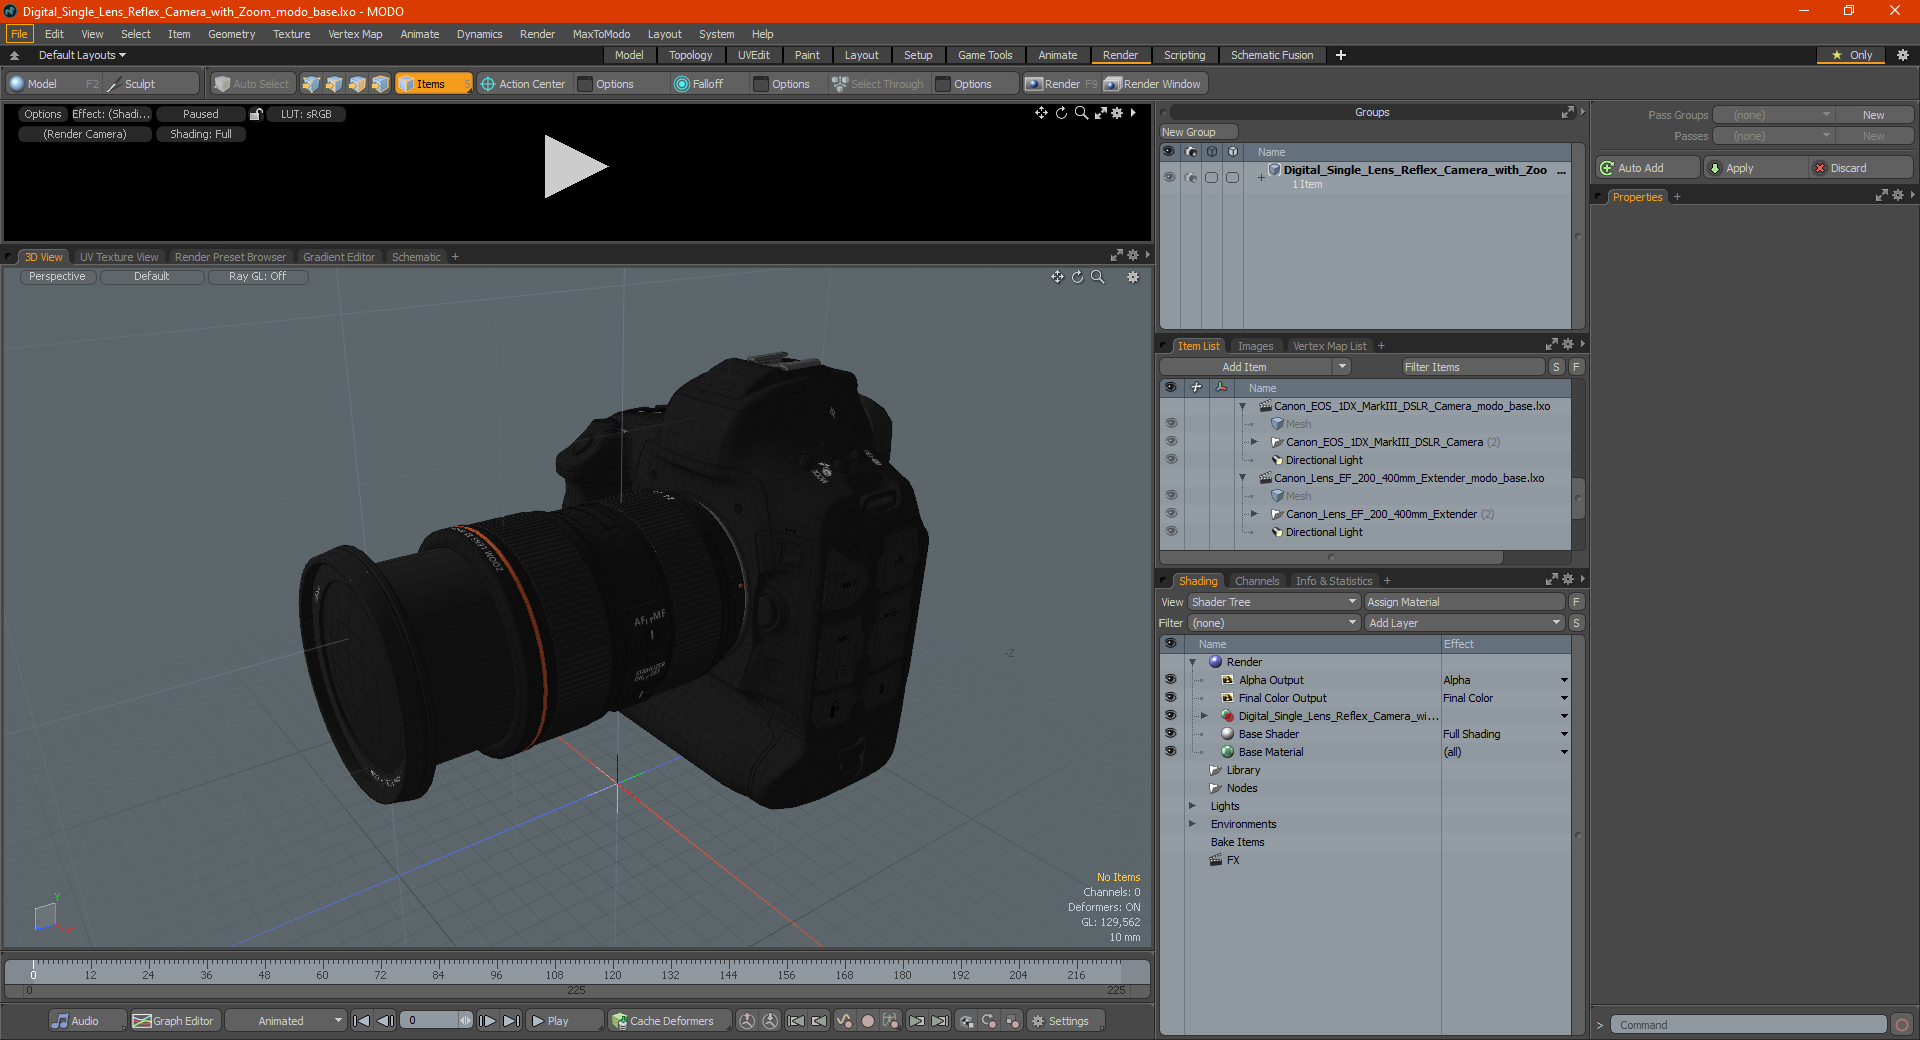Open 3D viewport gear settings
This screenshot has width=1920, height=1040.
pos(1133,277)
